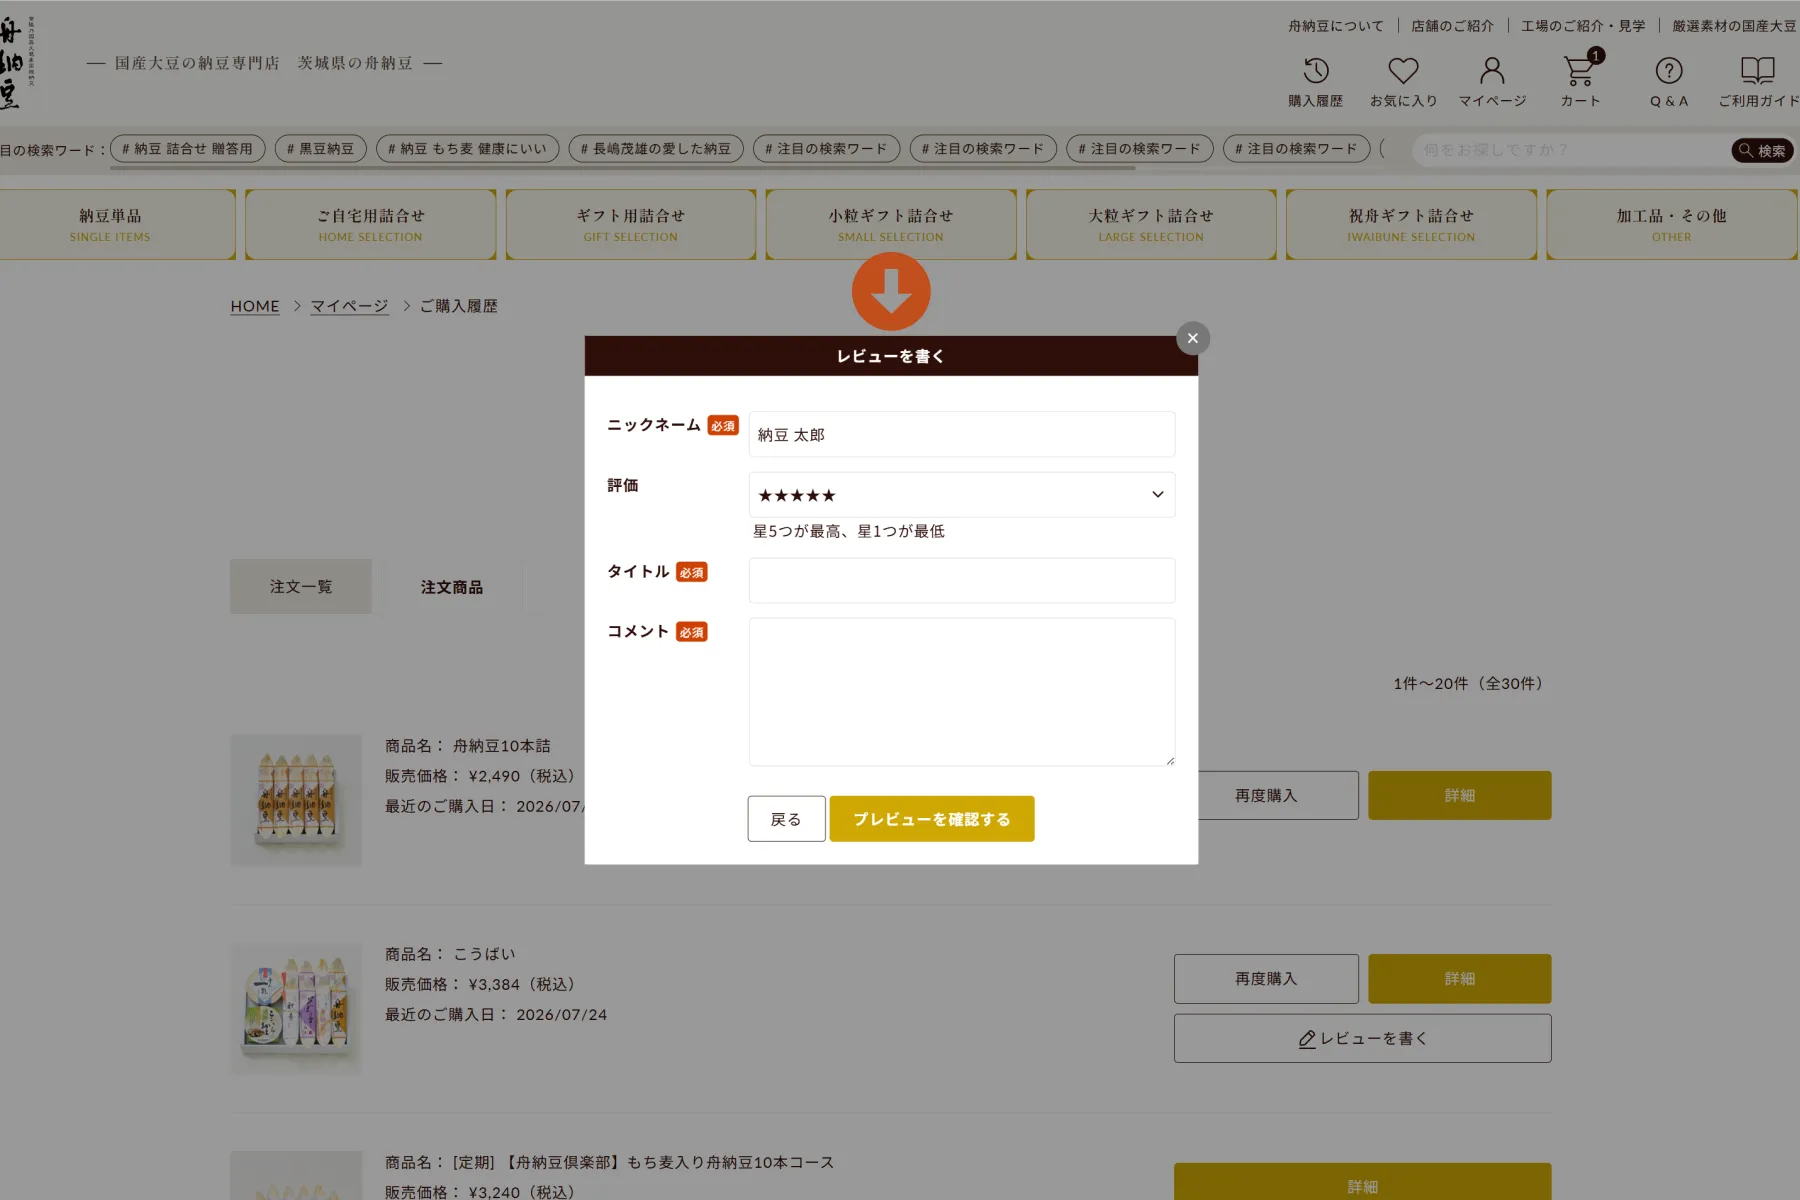This screenshot has height=1200, width=1800.
Task: Open the purchase history clock icon
Action: tap(1315, 71)
